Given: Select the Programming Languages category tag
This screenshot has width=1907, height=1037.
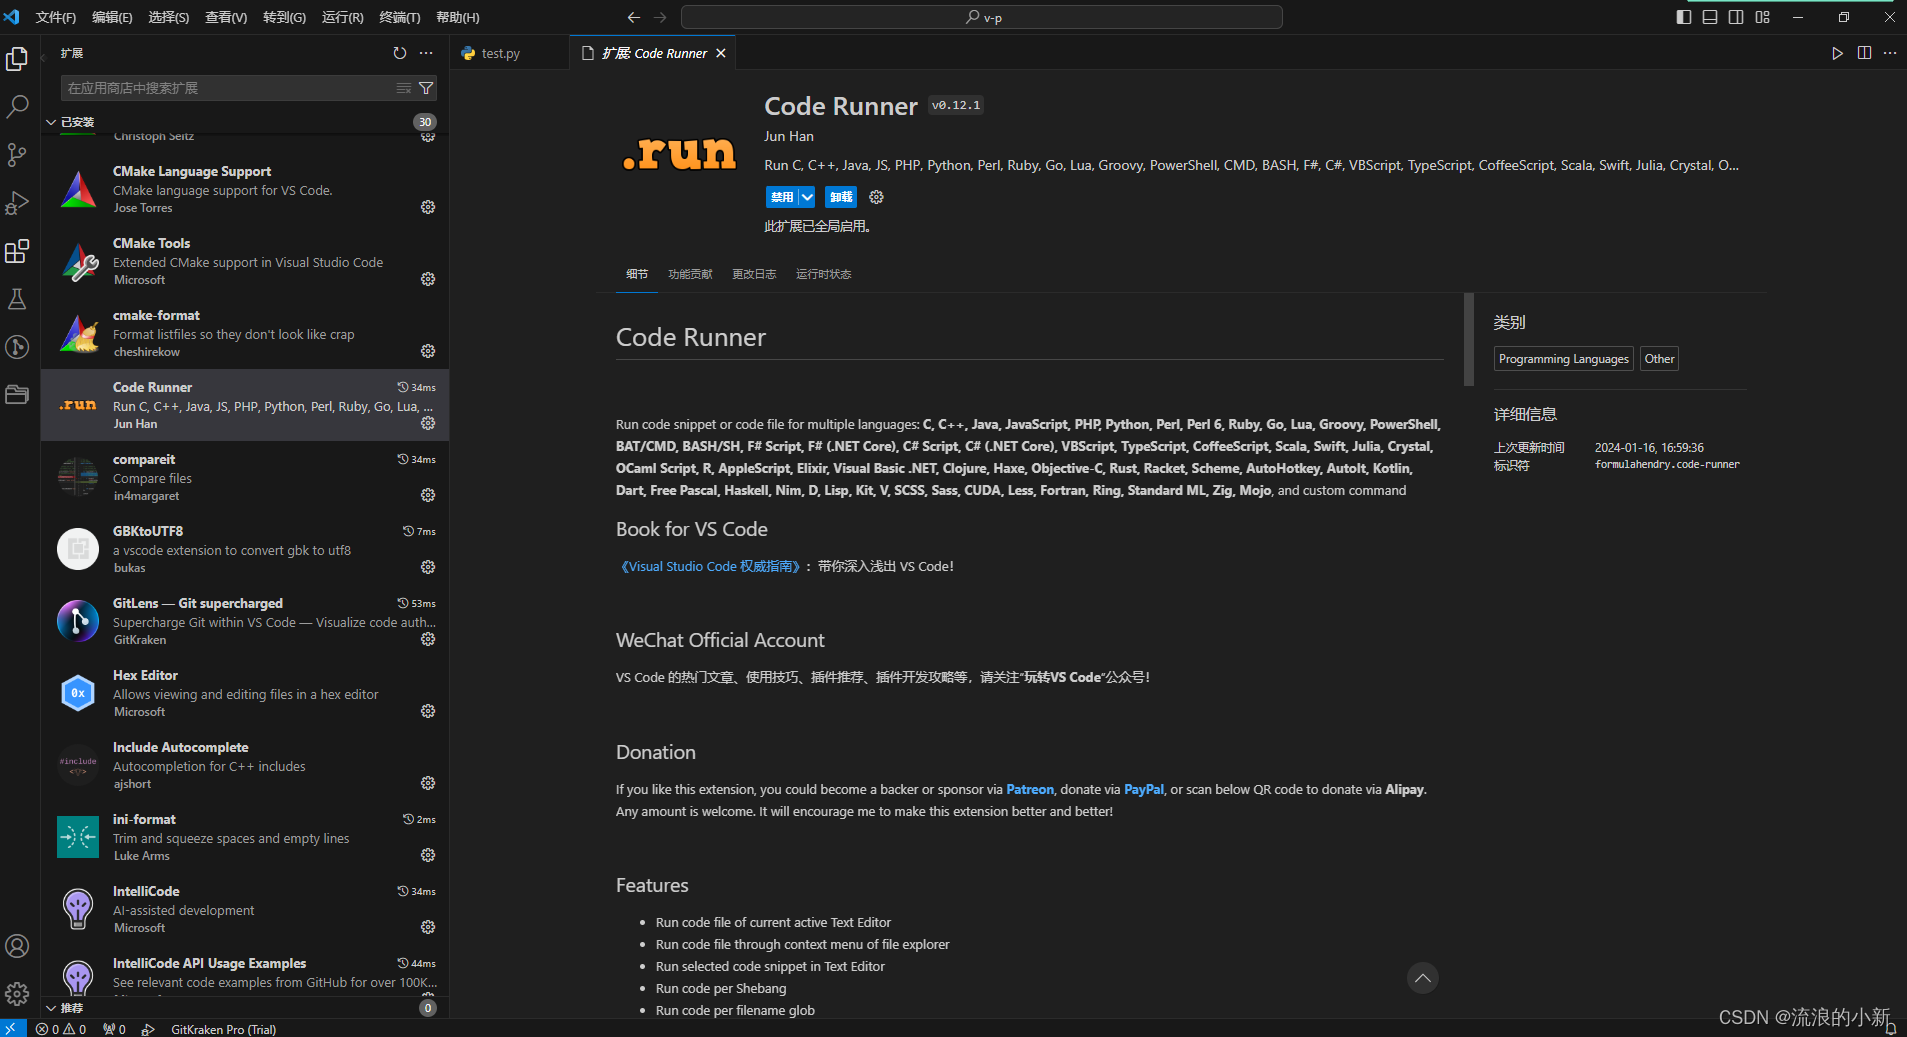Looking at the screenshot, I should [1564, 359].
